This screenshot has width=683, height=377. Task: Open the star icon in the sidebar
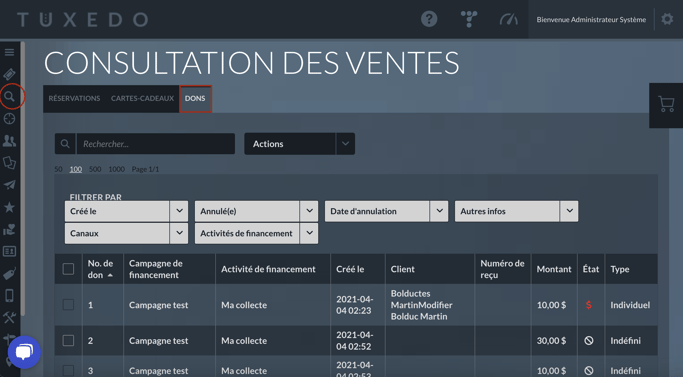coord(9,207)
